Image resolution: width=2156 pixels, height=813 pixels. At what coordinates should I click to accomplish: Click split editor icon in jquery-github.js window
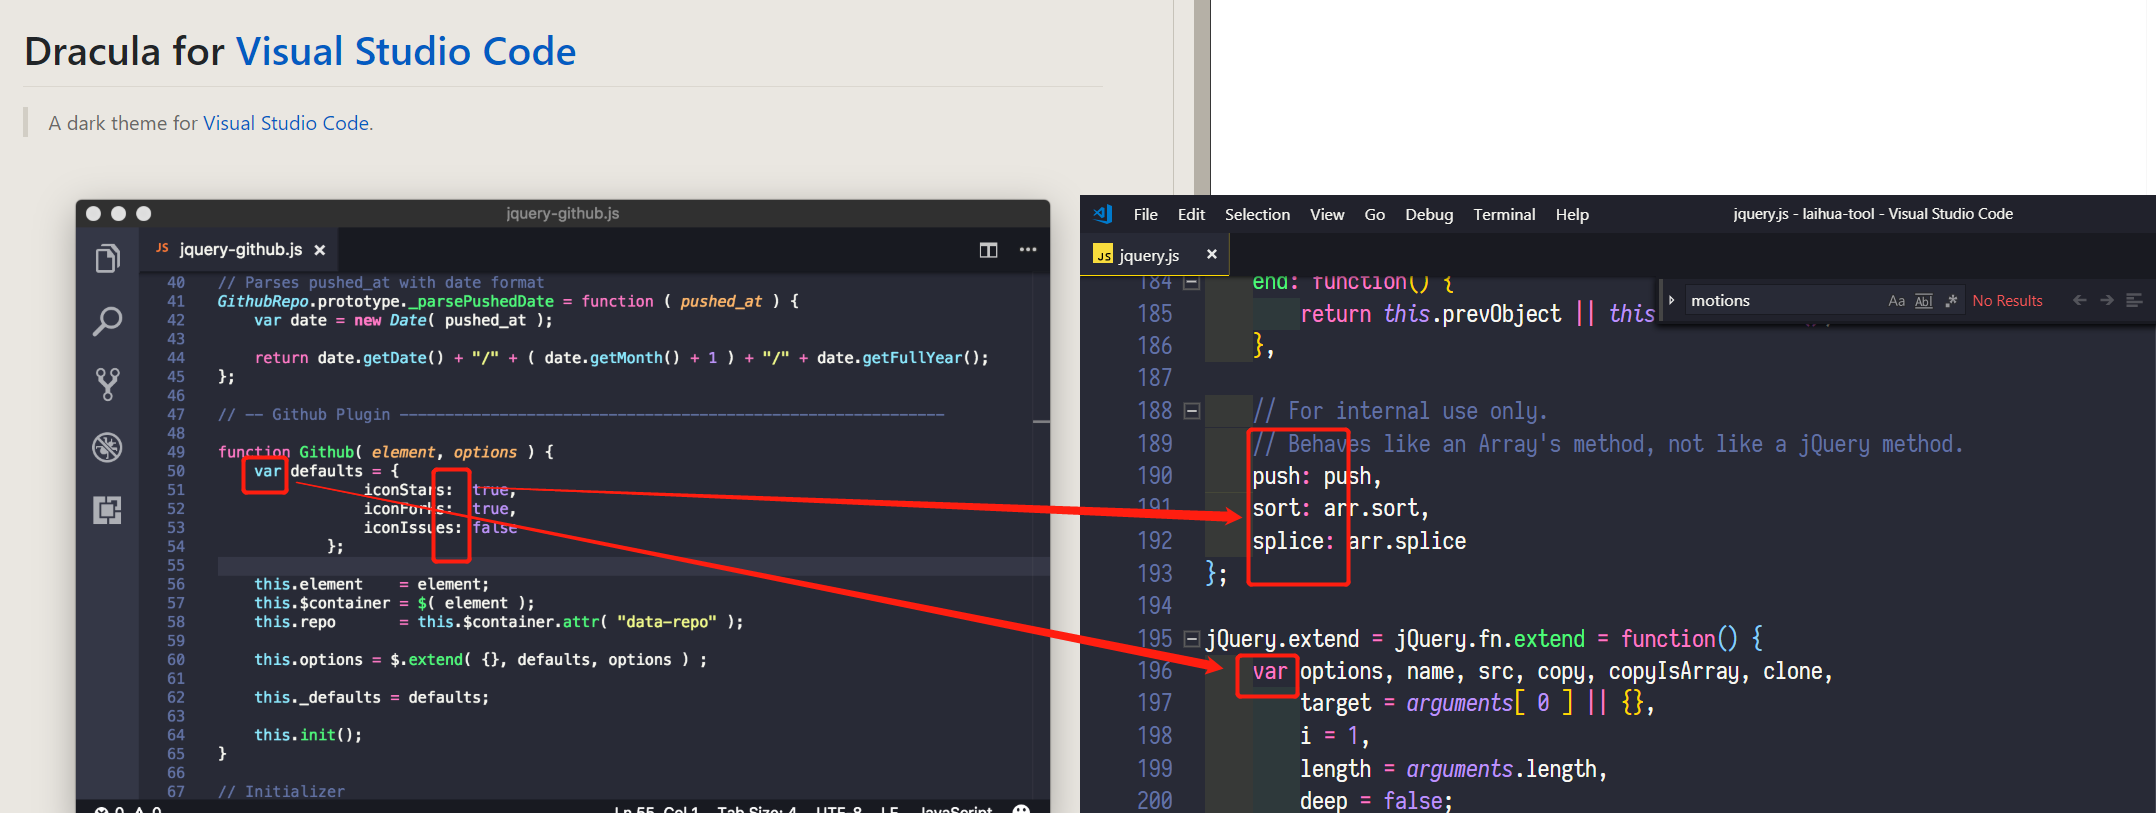click(988, 250)
